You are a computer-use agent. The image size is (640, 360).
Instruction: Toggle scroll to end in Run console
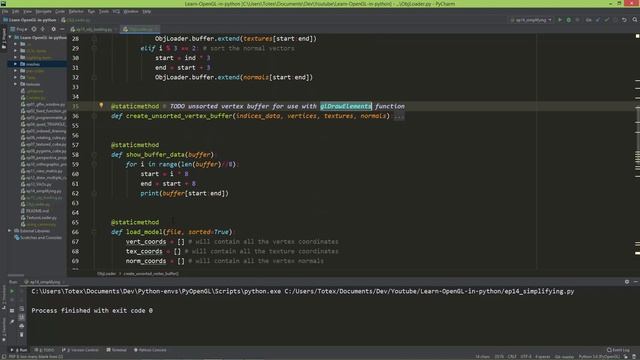click(21, 317)
